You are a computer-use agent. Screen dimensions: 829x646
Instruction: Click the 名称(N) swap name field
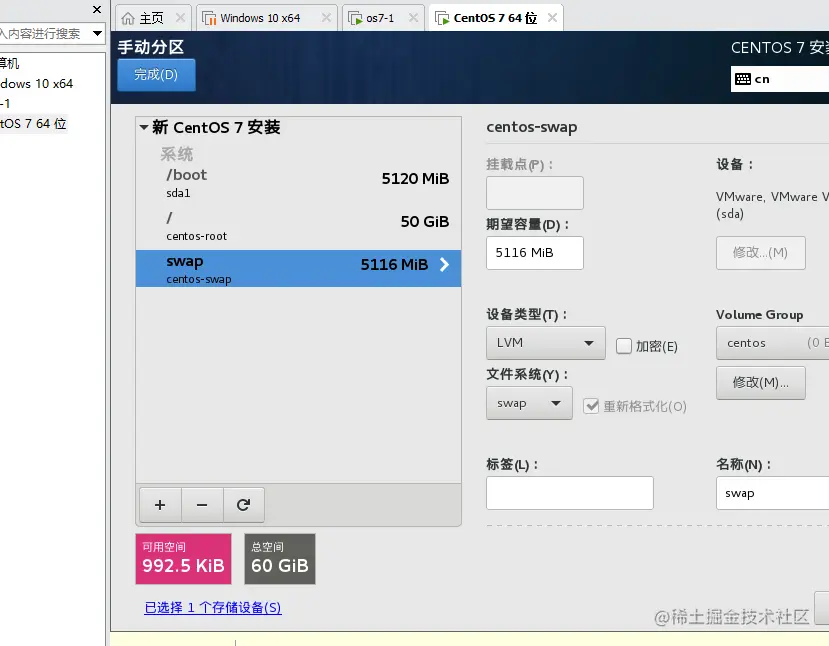tap(772, 493)
